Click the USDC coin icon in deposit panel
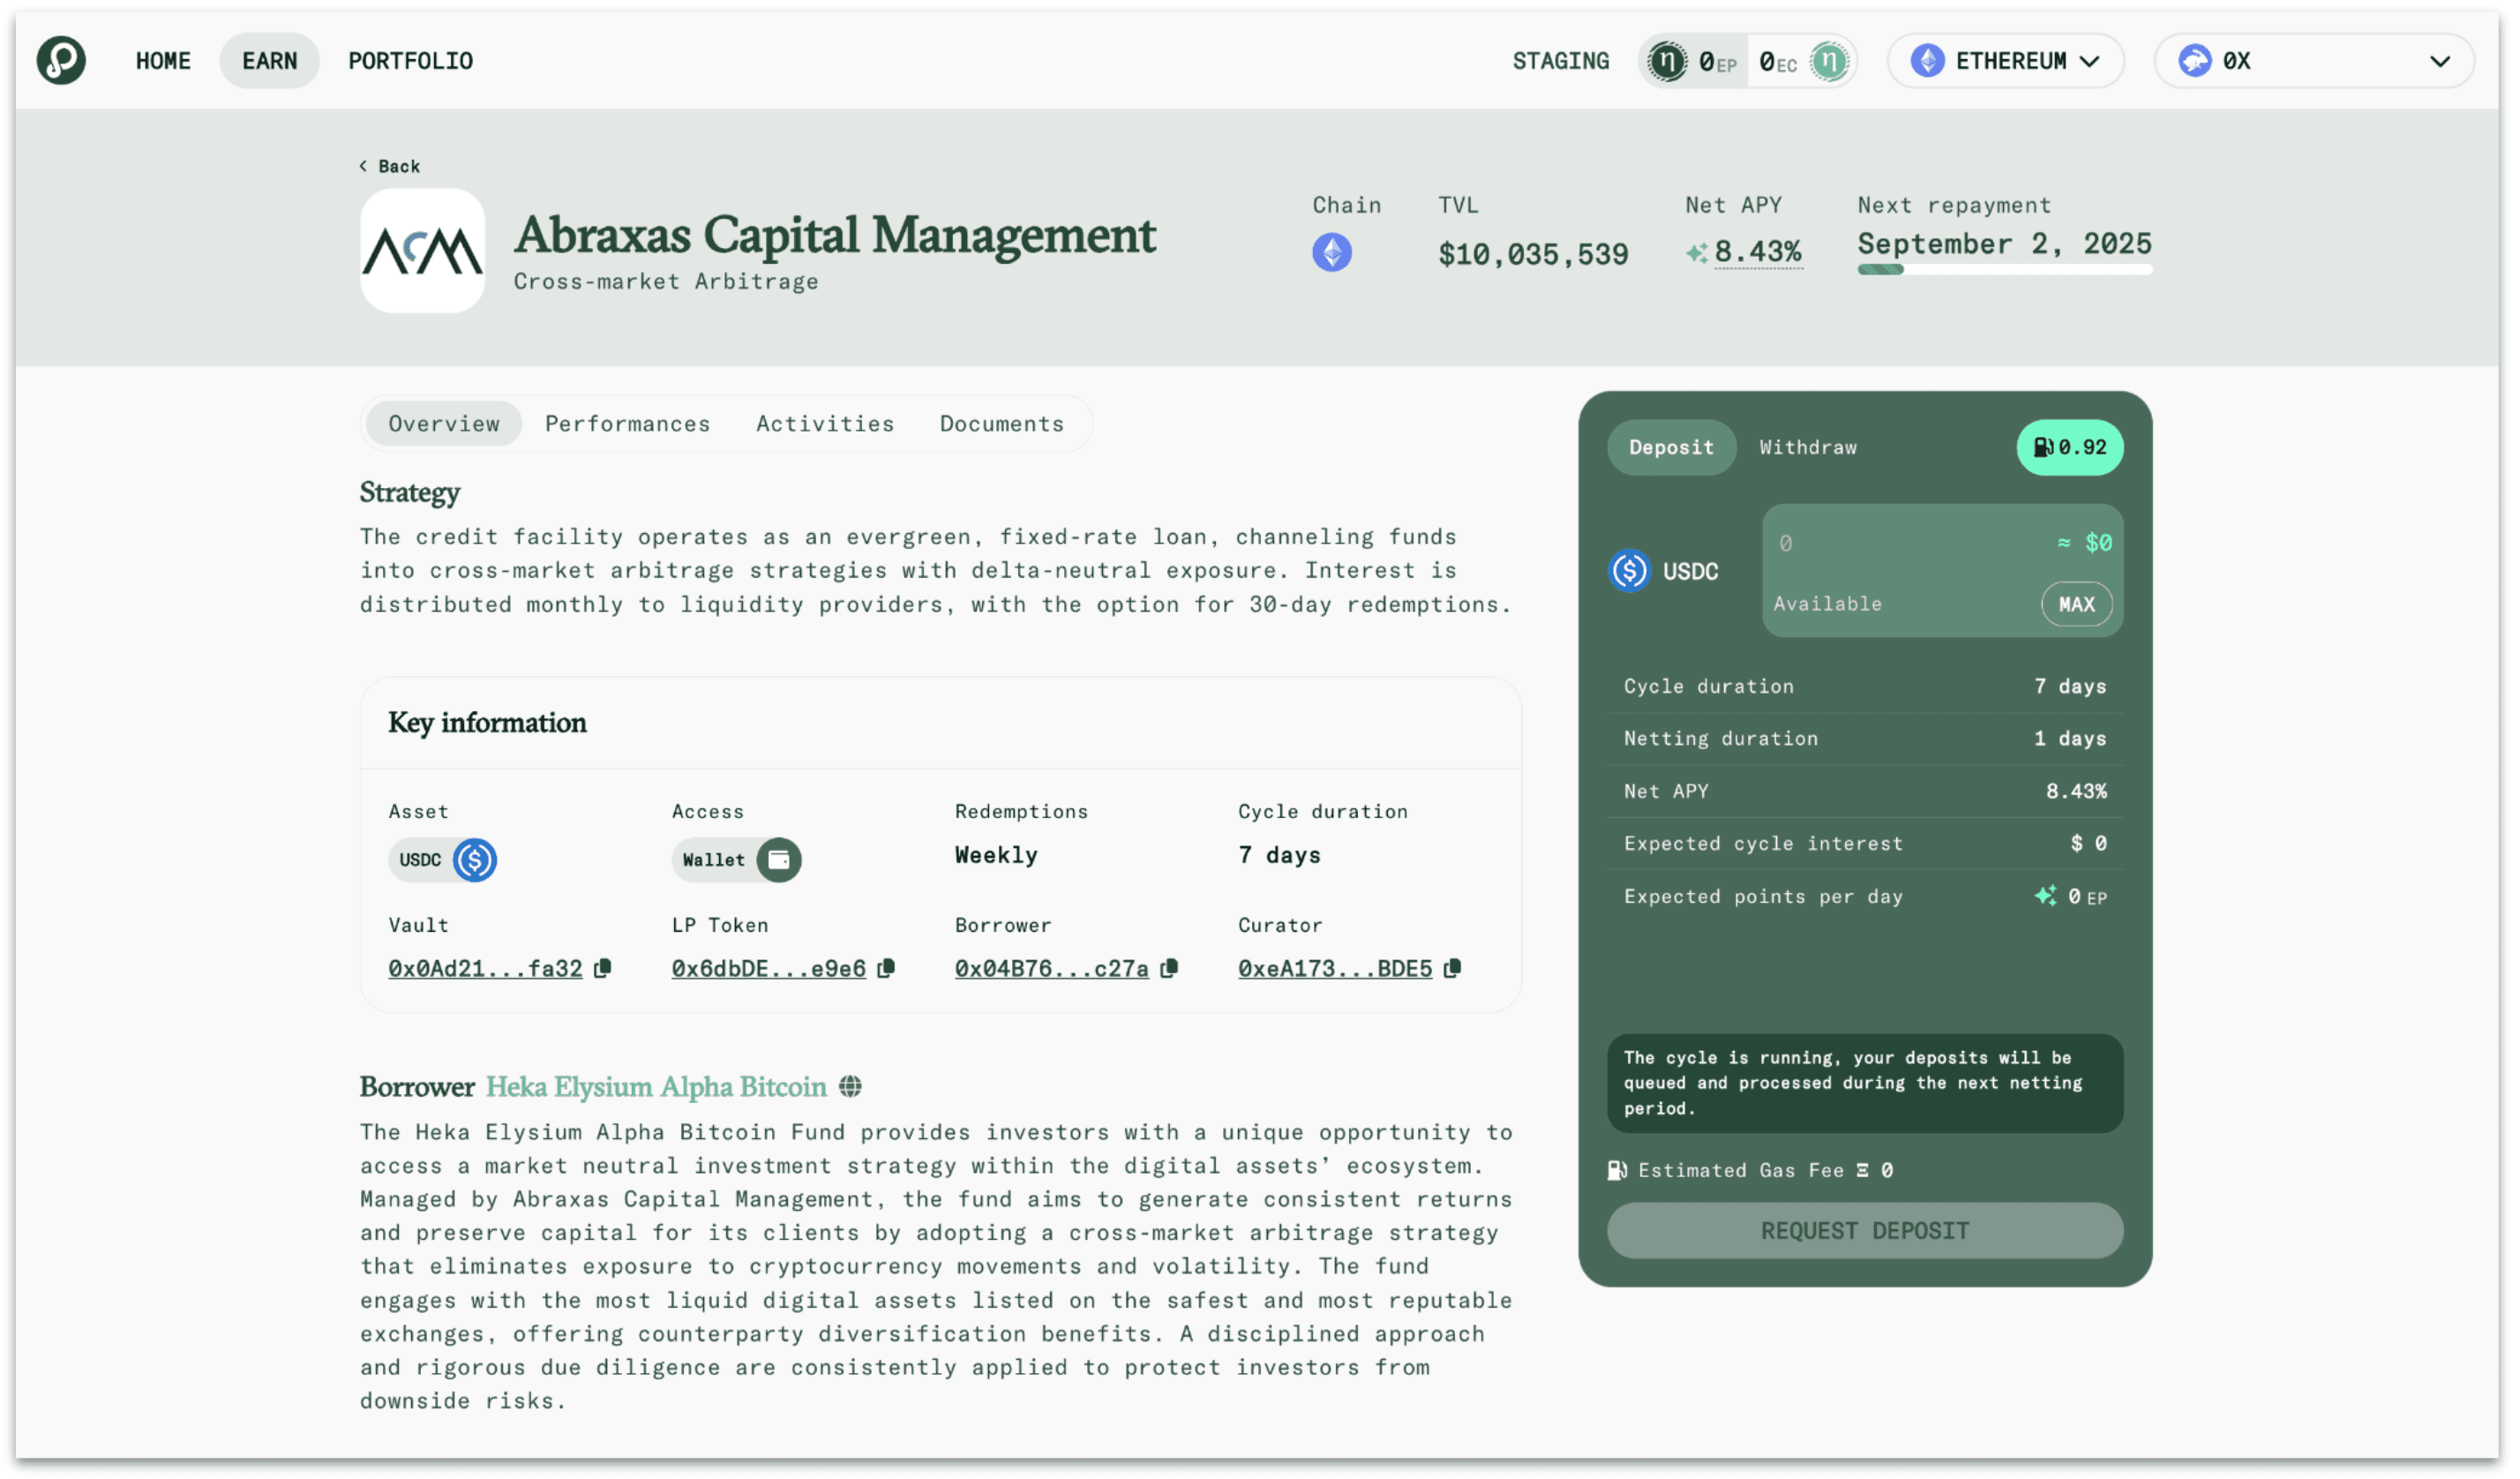This screenshot has height=1479, width=2520. [x=1629, y=571]
